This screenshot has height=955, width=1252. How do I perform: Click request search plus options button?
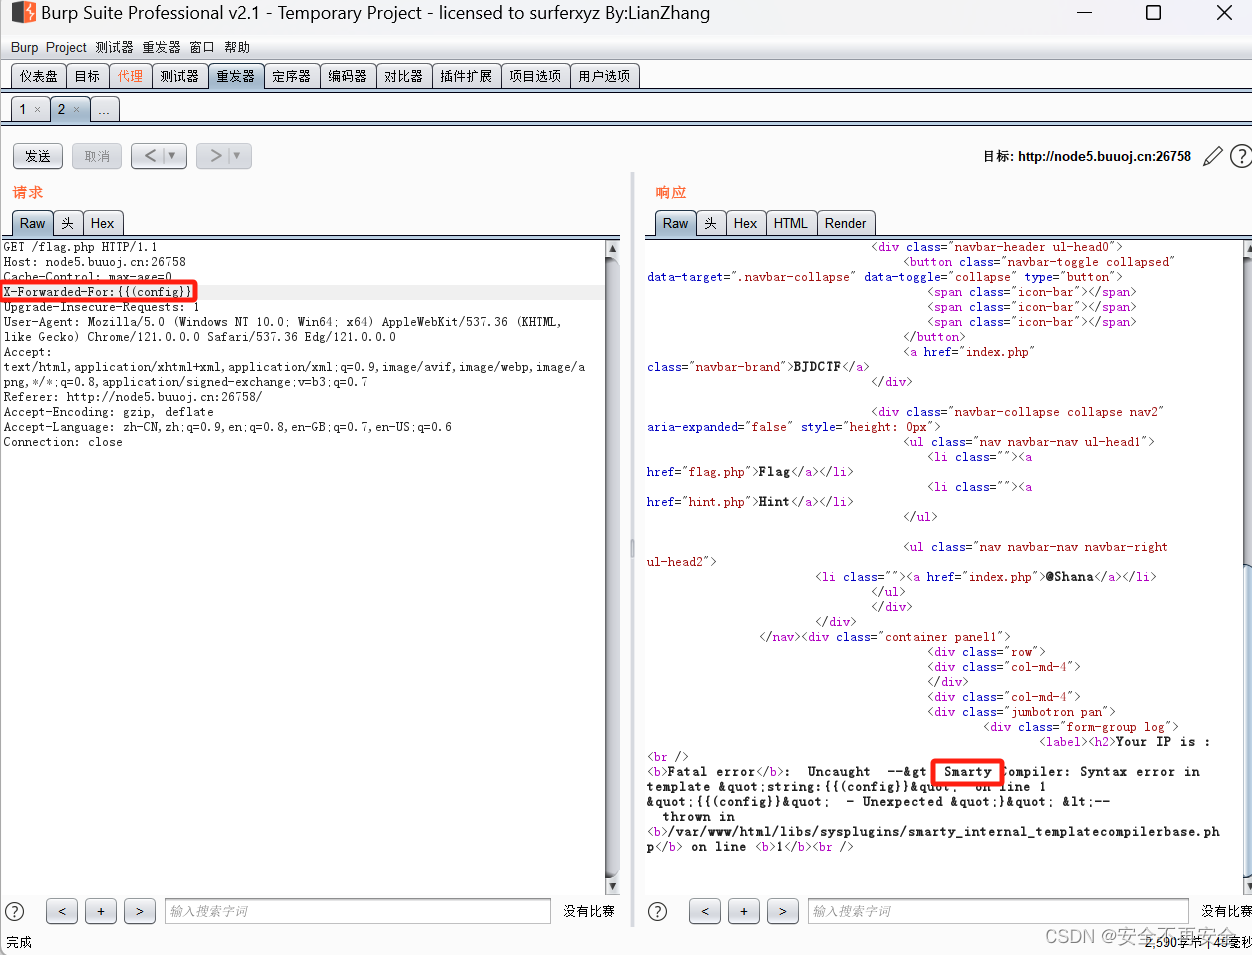click(101, 911)
